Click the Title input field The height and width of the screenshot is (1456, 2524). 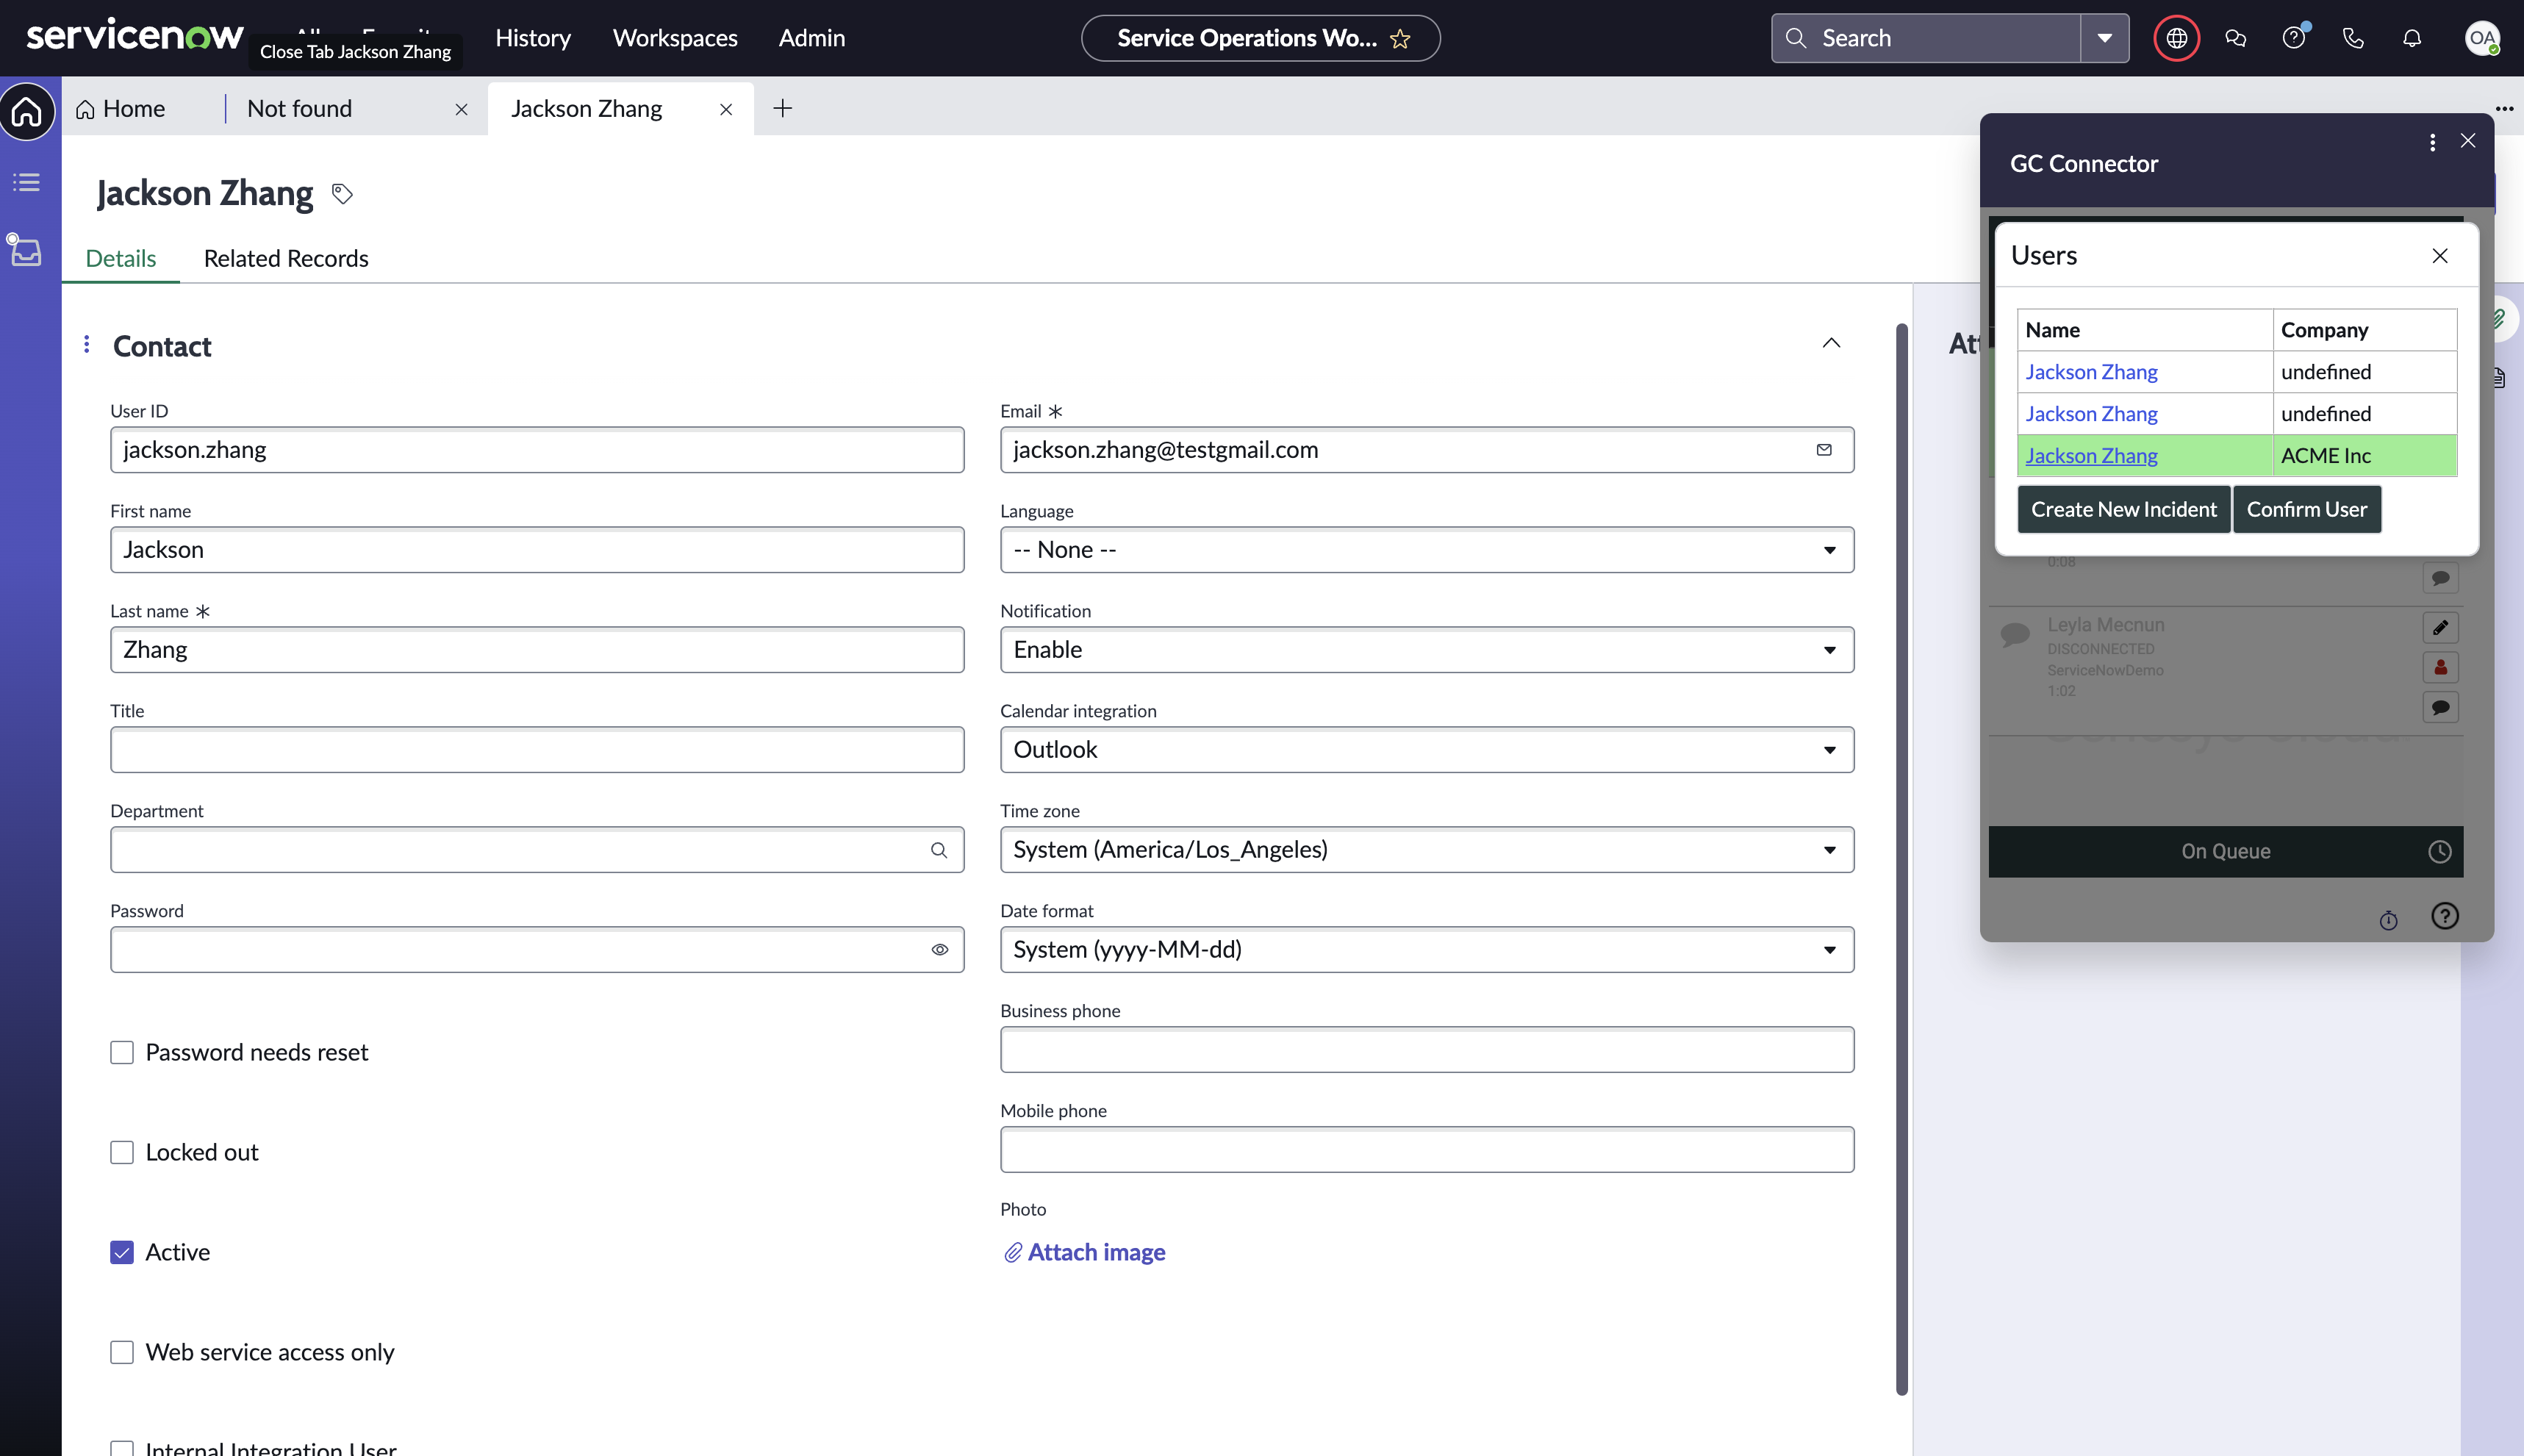point(537,750)
